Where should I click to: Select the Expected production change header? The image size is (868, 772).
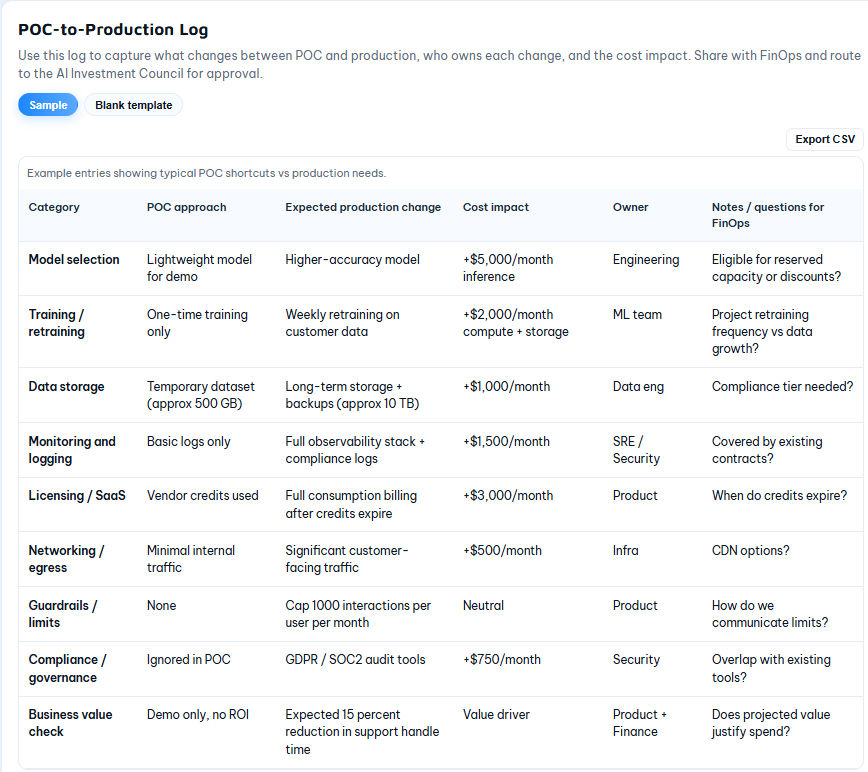pos(363,207)
